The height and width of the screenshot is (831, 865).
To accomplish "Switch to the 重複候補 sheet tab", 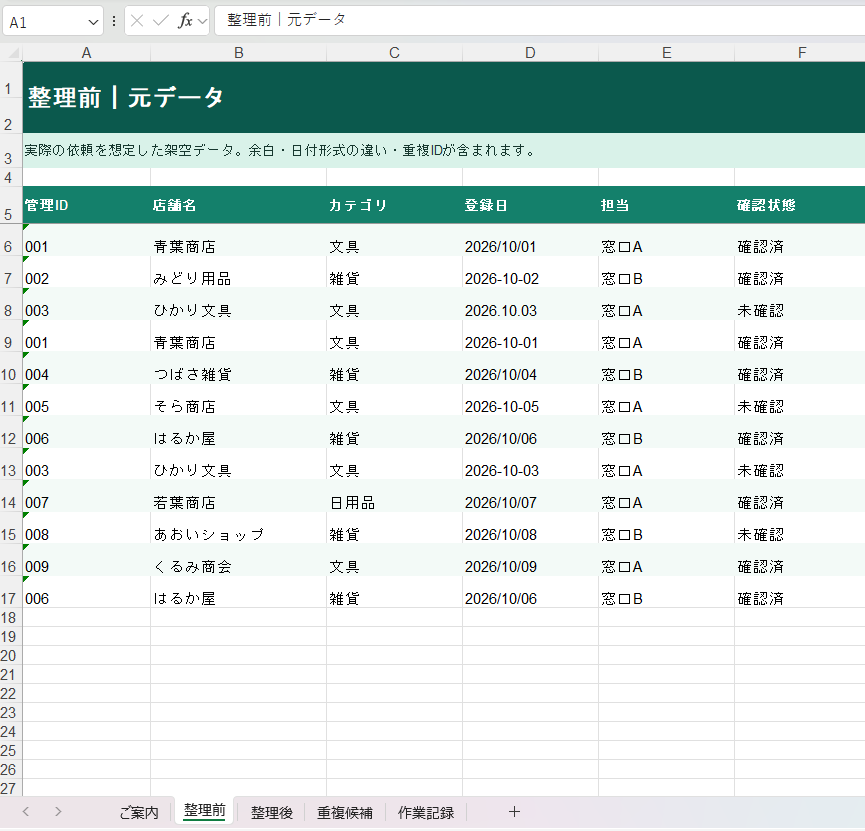I will point(344,812).
